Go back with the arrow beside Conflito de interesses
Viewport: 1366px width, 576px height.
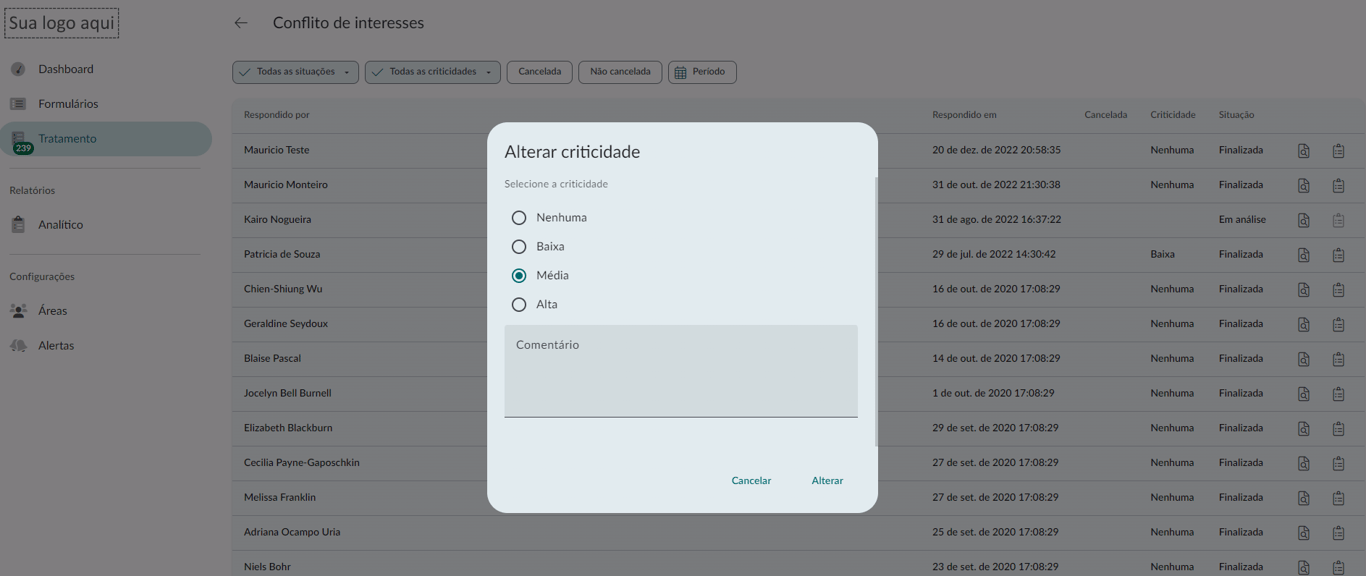point(241,22)
